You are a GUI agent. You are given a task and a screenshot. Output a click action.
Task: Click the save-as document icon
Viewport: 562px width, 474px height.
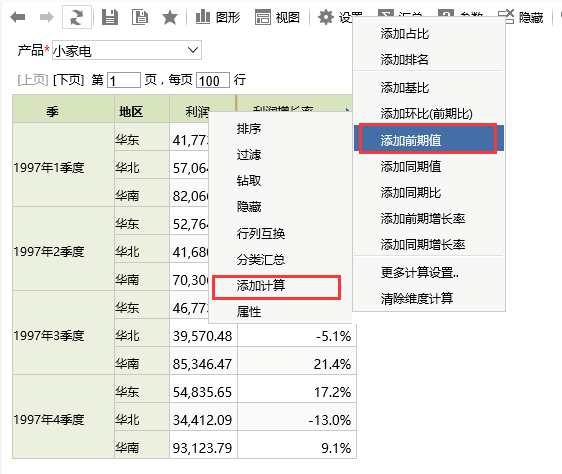pos(140,17)
